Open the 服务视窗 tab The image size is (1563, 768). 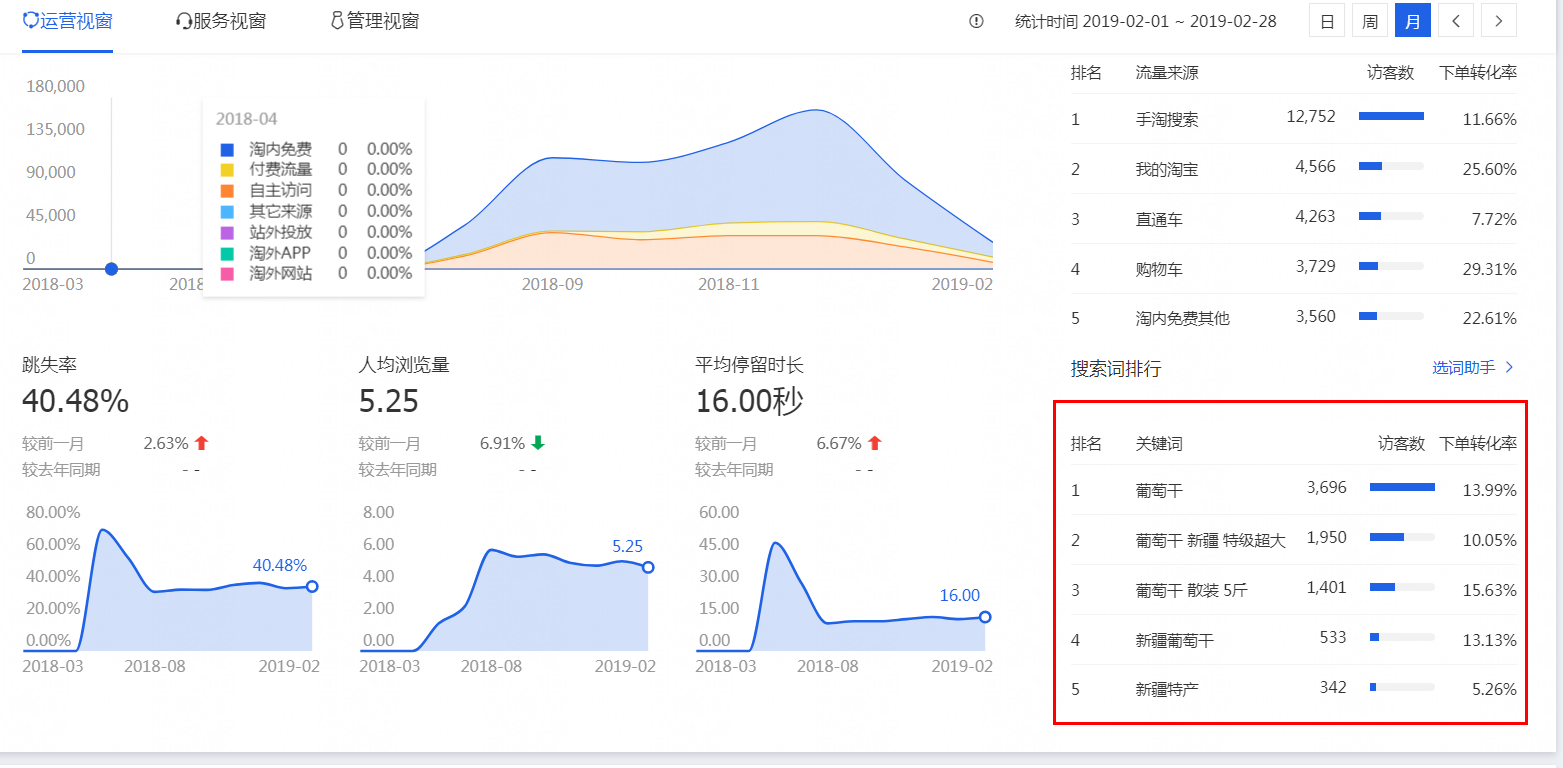(221, 21)
